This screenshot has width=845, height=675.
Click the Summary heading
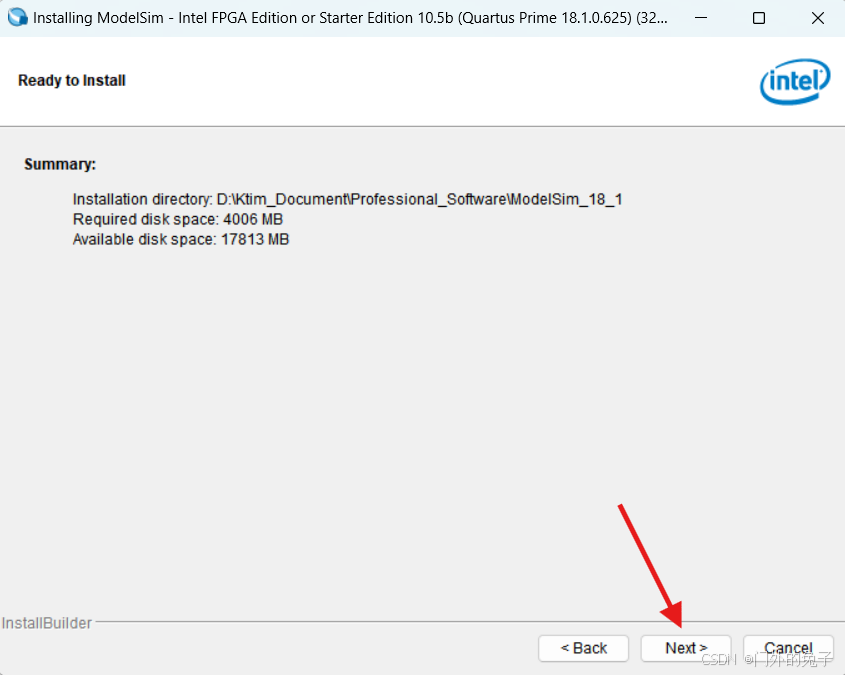pyautogui.click(x=60, y=164)
